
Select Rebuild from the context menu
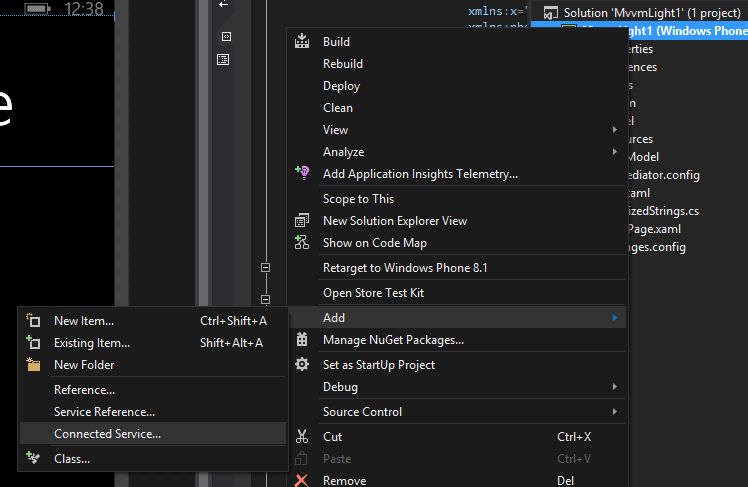pos(457,63)
